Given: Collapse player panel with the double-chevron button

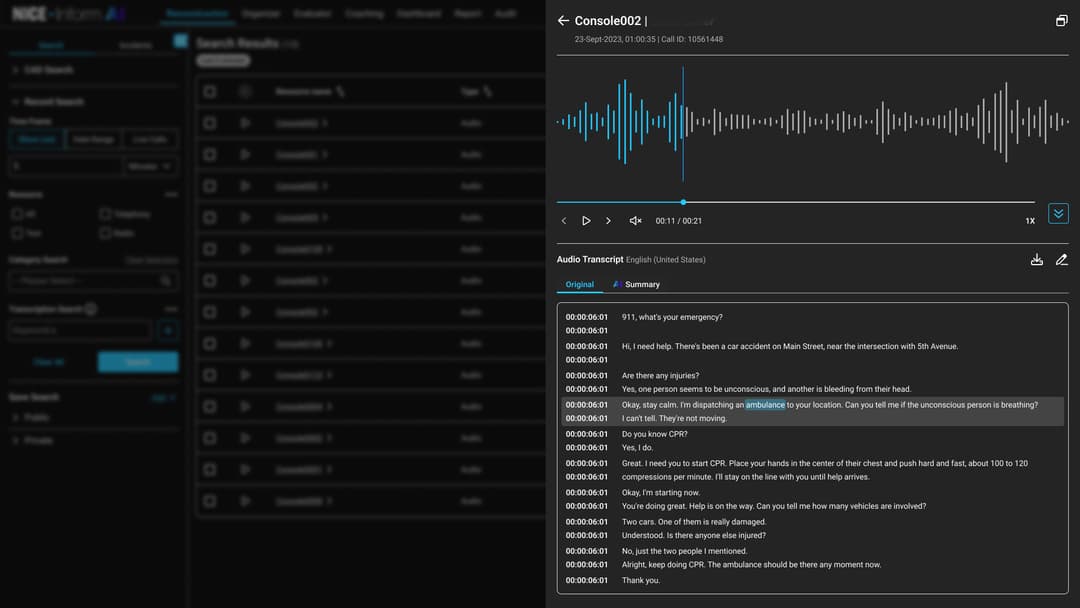Looking at the screenshot, I should pyautogui.click(x=1058, y=213).
